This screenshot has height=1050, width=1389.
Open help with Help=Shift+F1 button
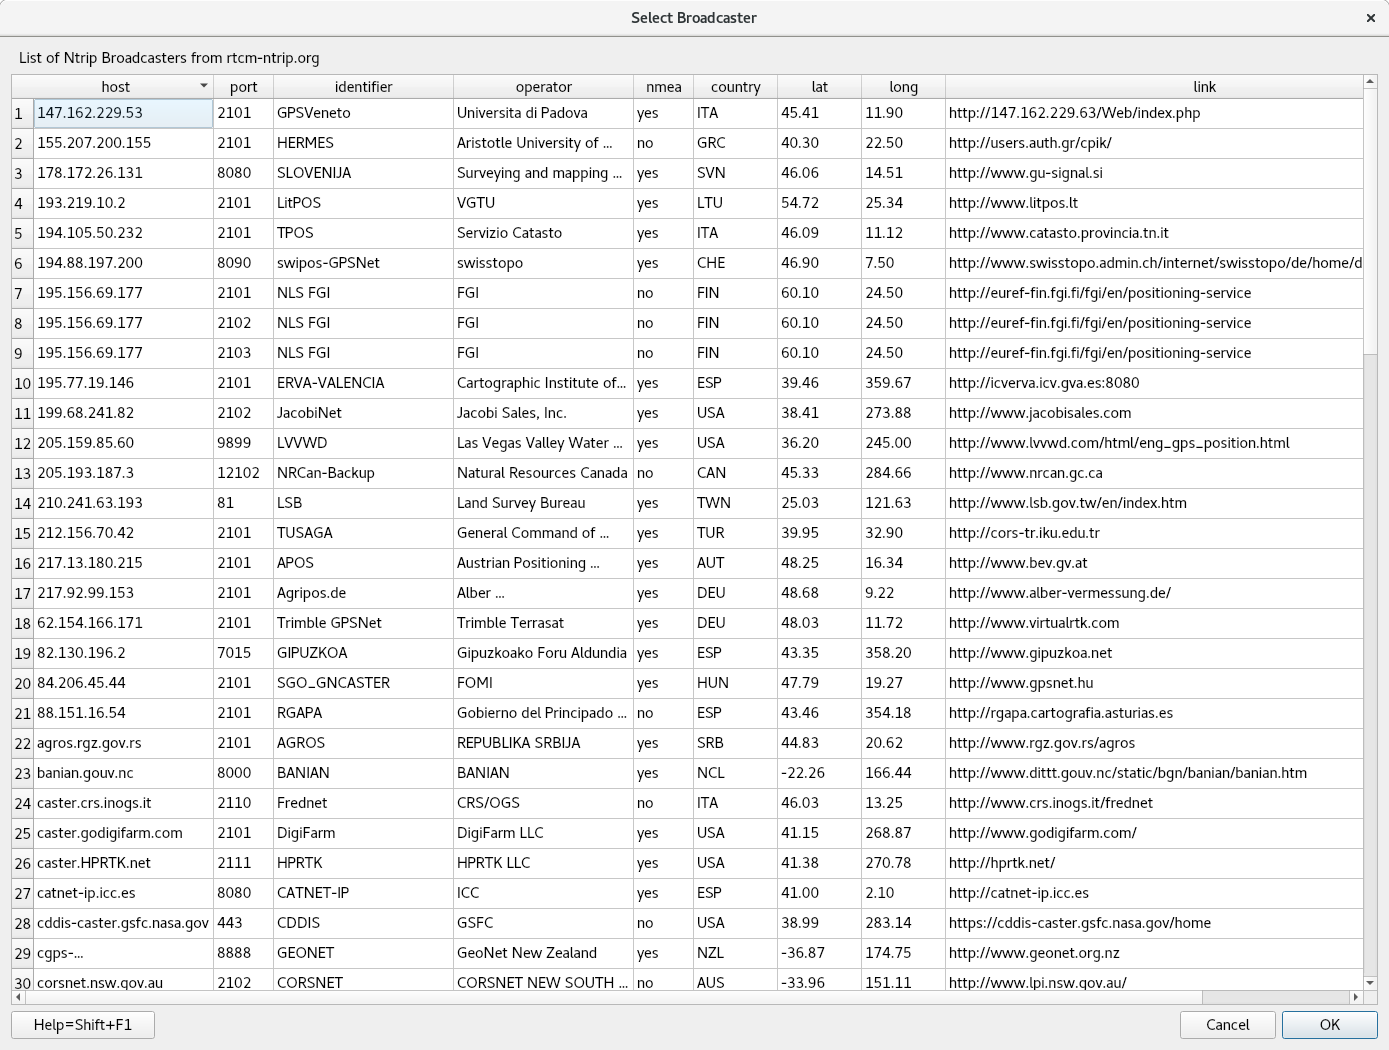pyautogui.click(x=83, y=1025)
